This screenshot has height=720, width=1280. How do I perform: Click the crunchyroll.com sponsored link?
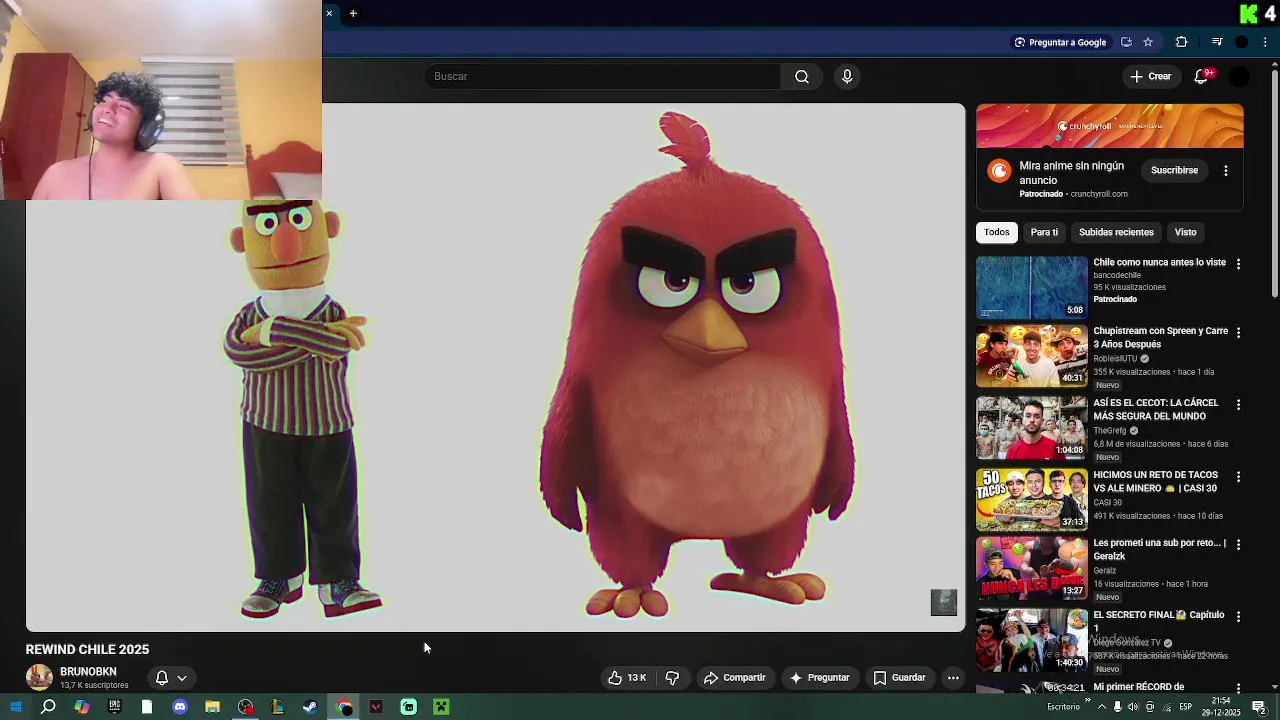pyautogui.click(x=1099, y=194)
